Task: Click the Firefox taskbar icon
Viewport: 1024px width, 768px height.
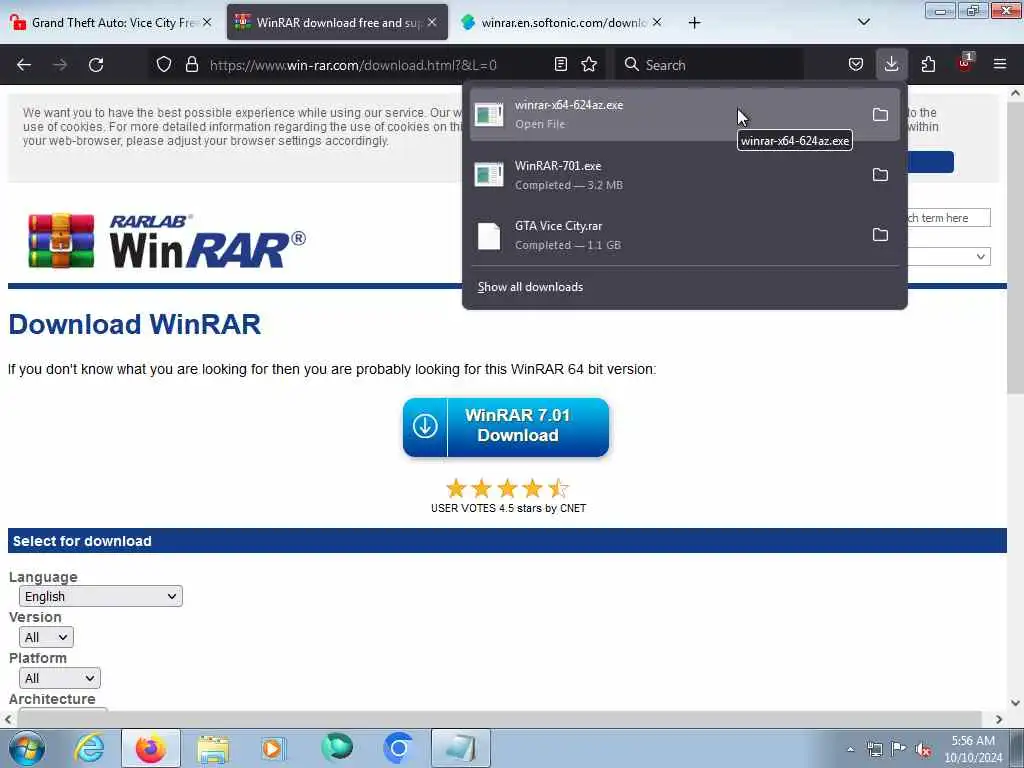Action: point(151,748)
